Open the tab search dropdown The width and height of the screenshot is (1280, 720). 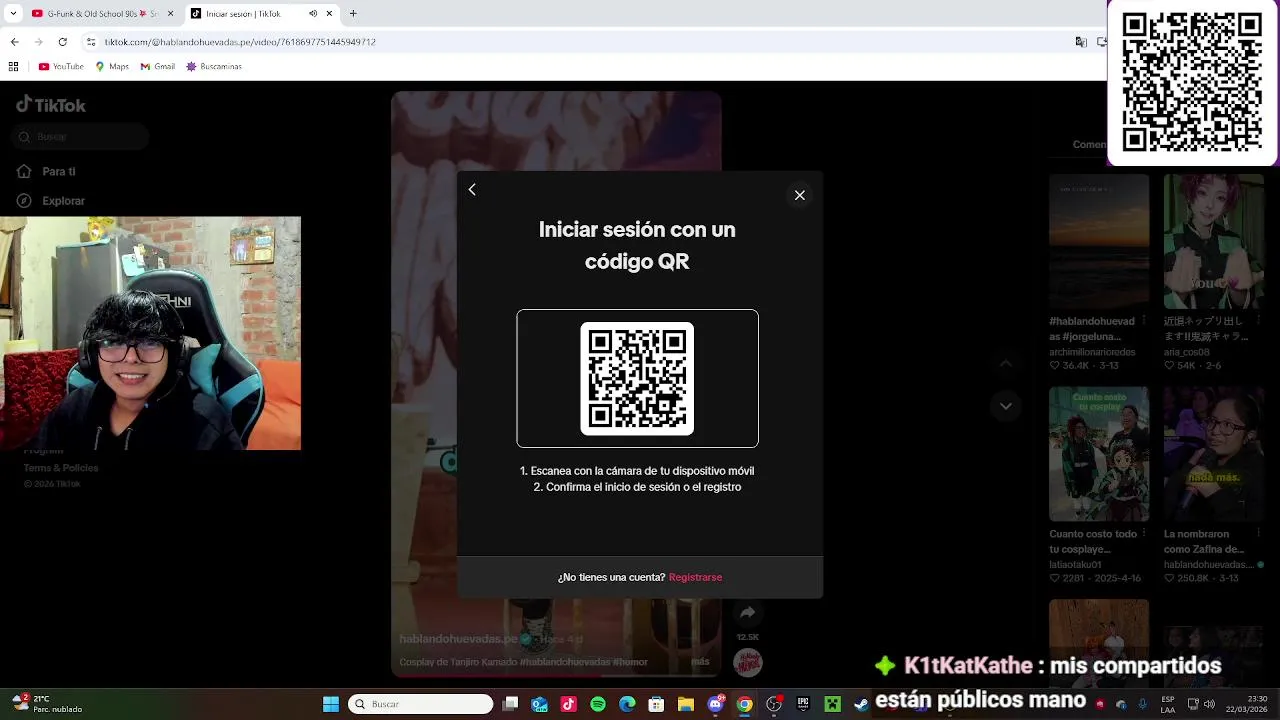[x=12, y=14]
